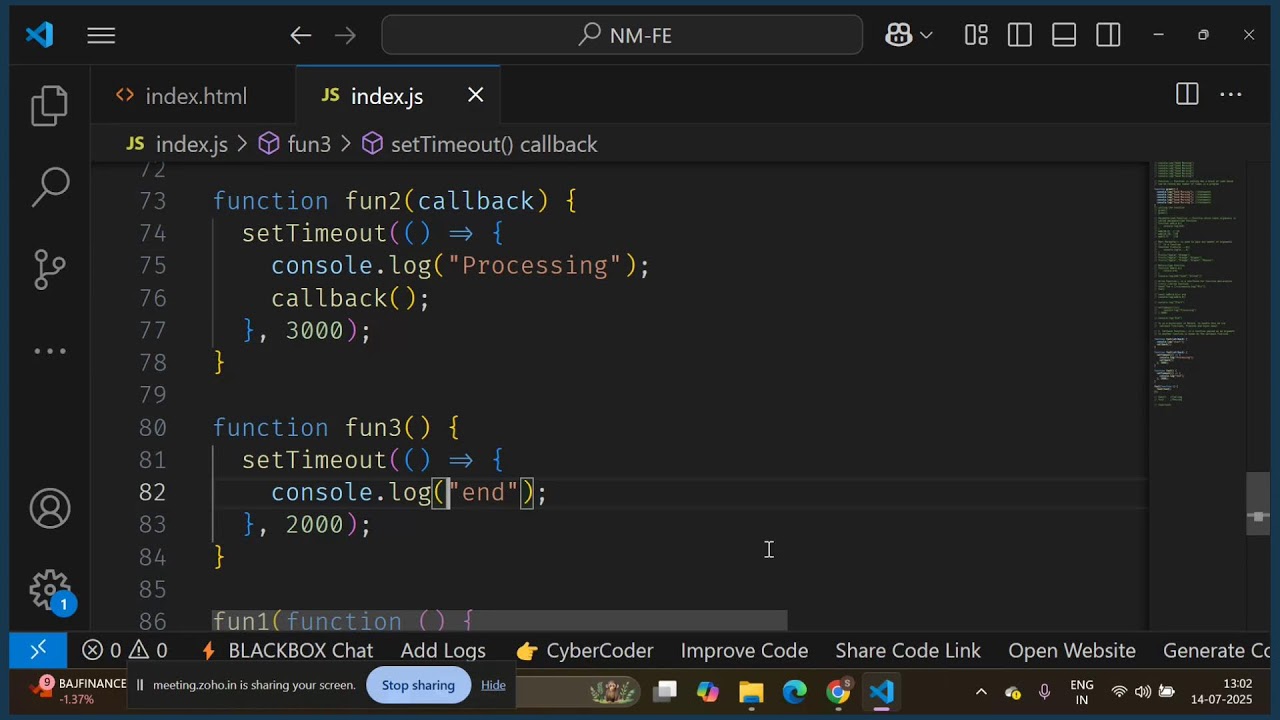Open Copilot app in the taskbar
The image size is (1280, 720).
708,691
